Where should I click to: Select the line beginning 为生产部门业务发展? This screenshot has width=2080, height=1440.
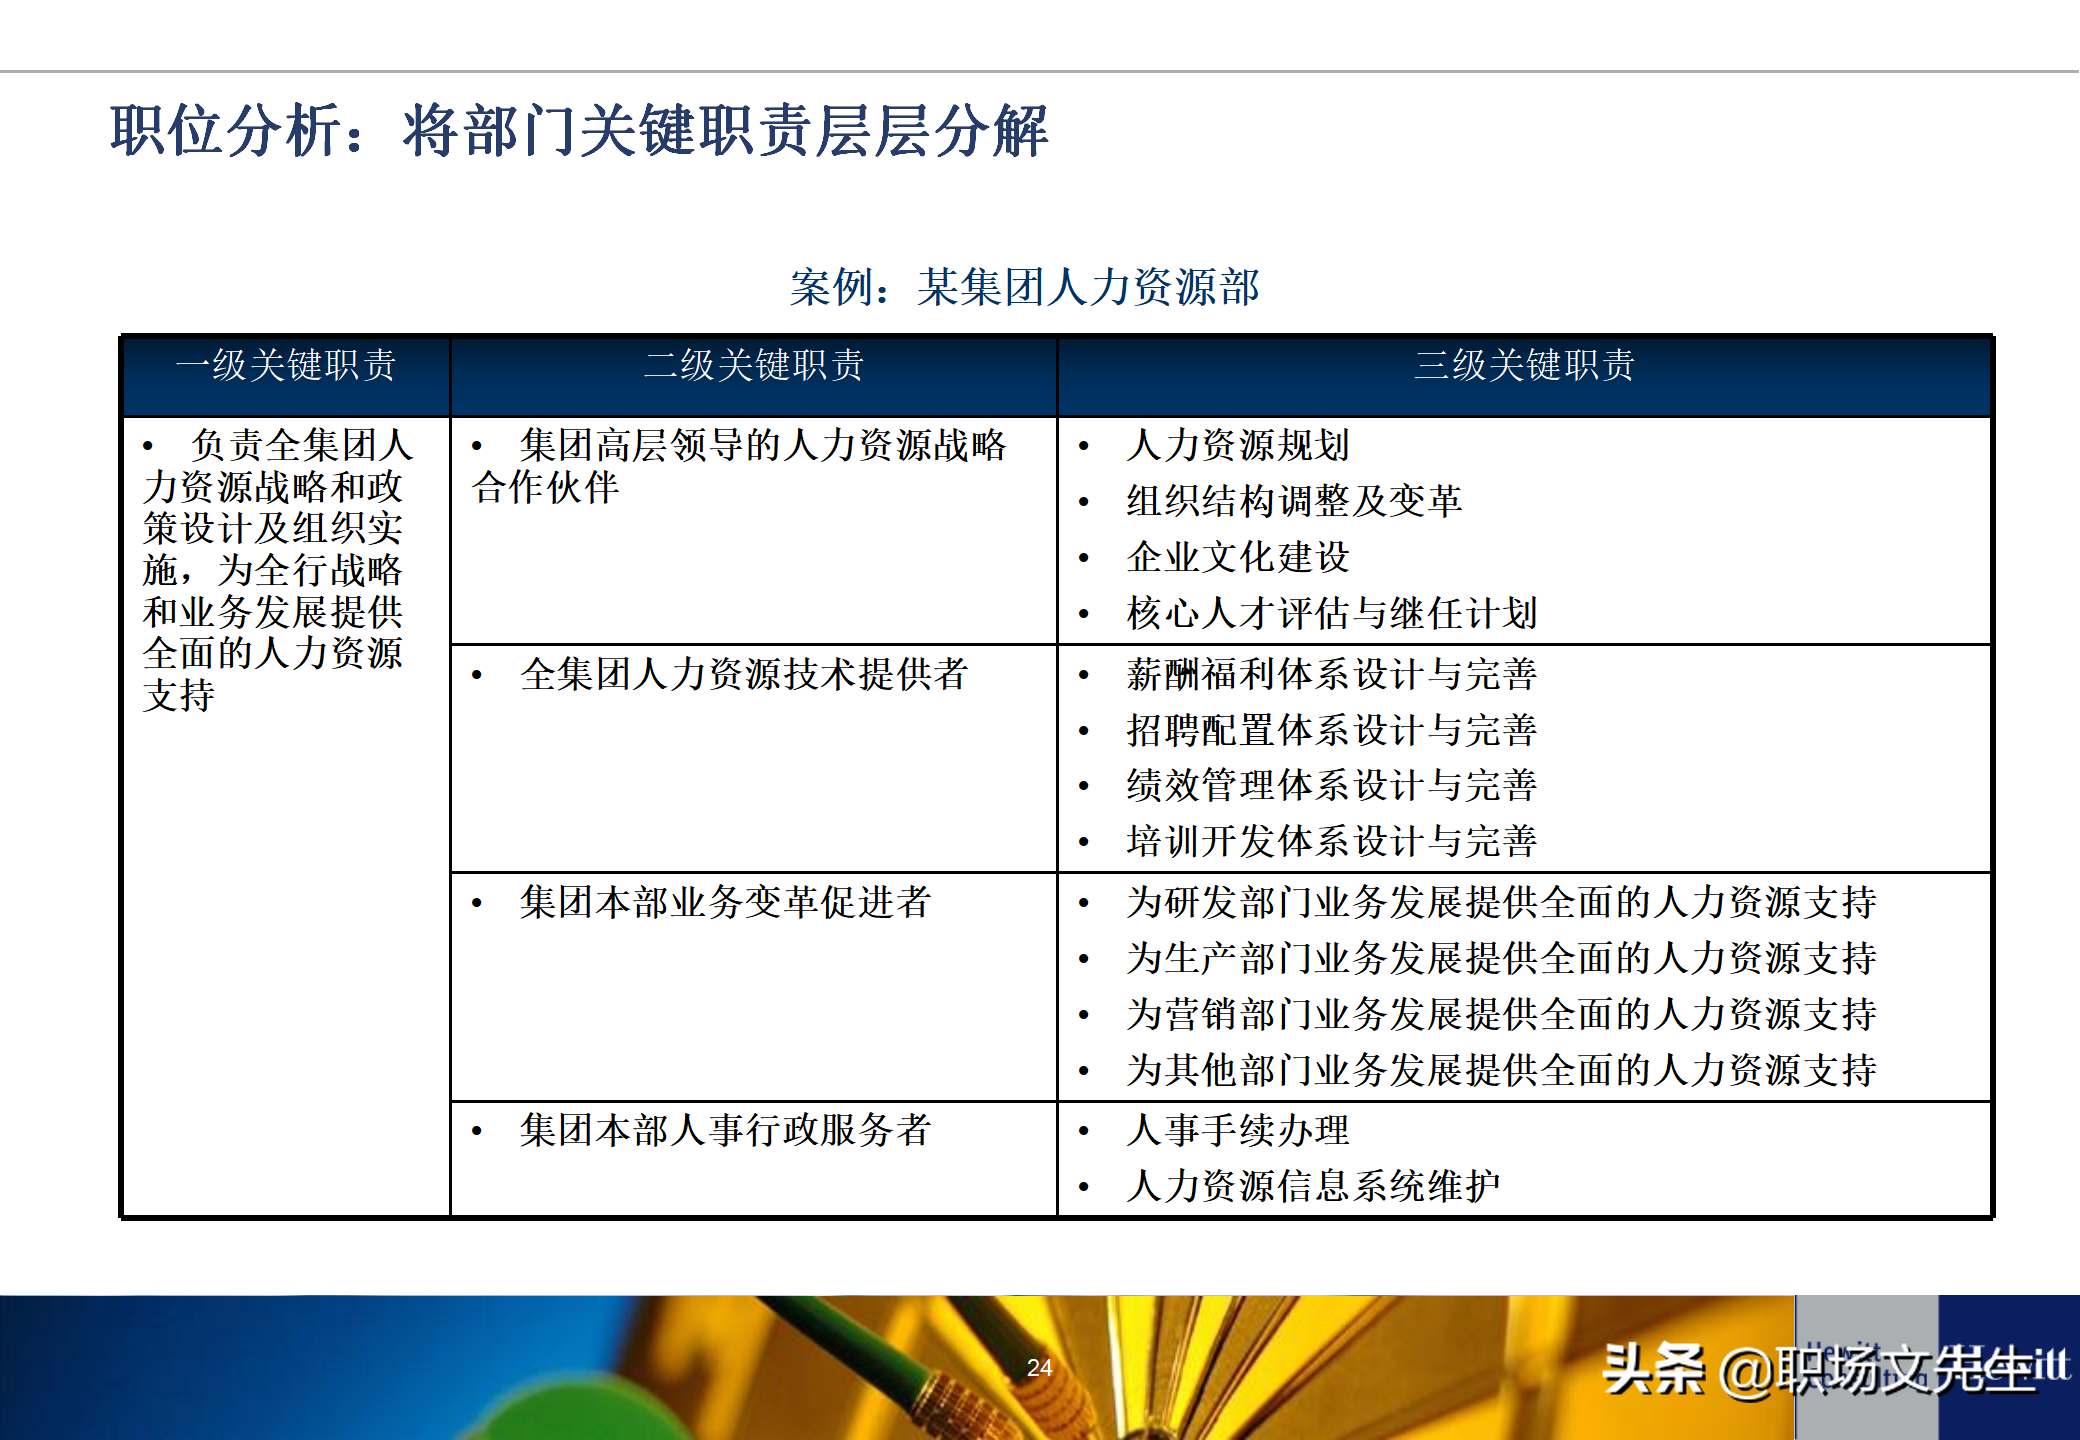tap(1501, 958)
